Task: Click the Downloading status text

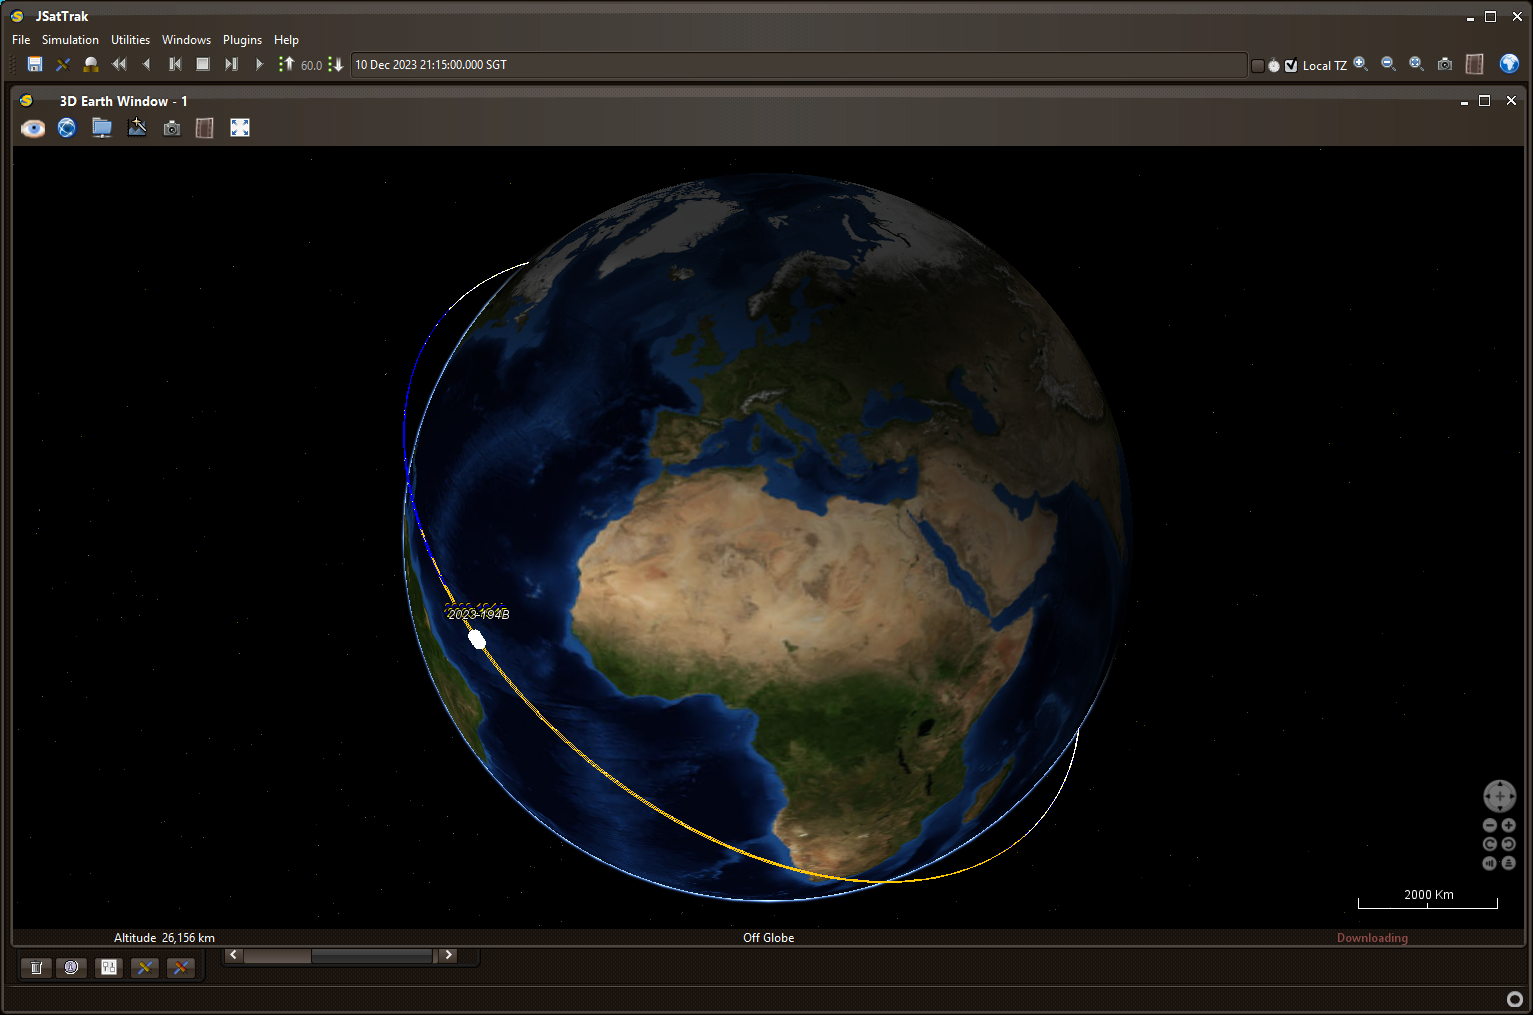Action: [x=1372, y=938]
